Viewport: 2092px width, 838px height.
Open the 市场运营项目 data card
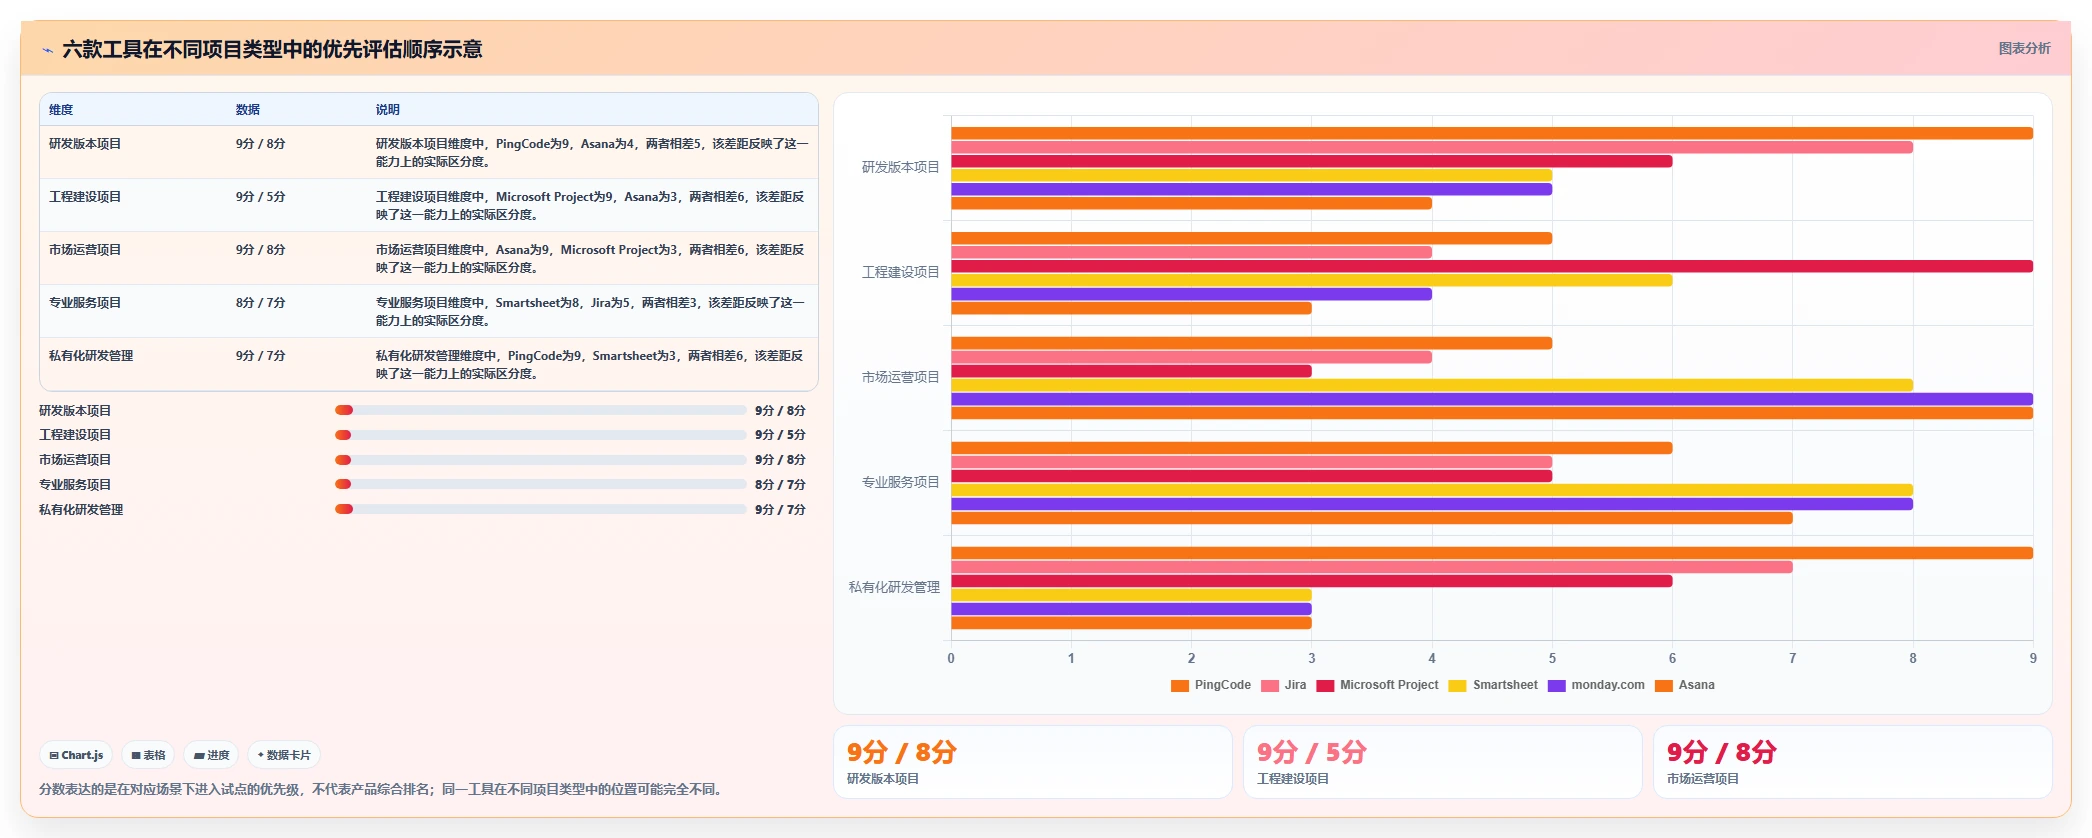pos(1853,762)
